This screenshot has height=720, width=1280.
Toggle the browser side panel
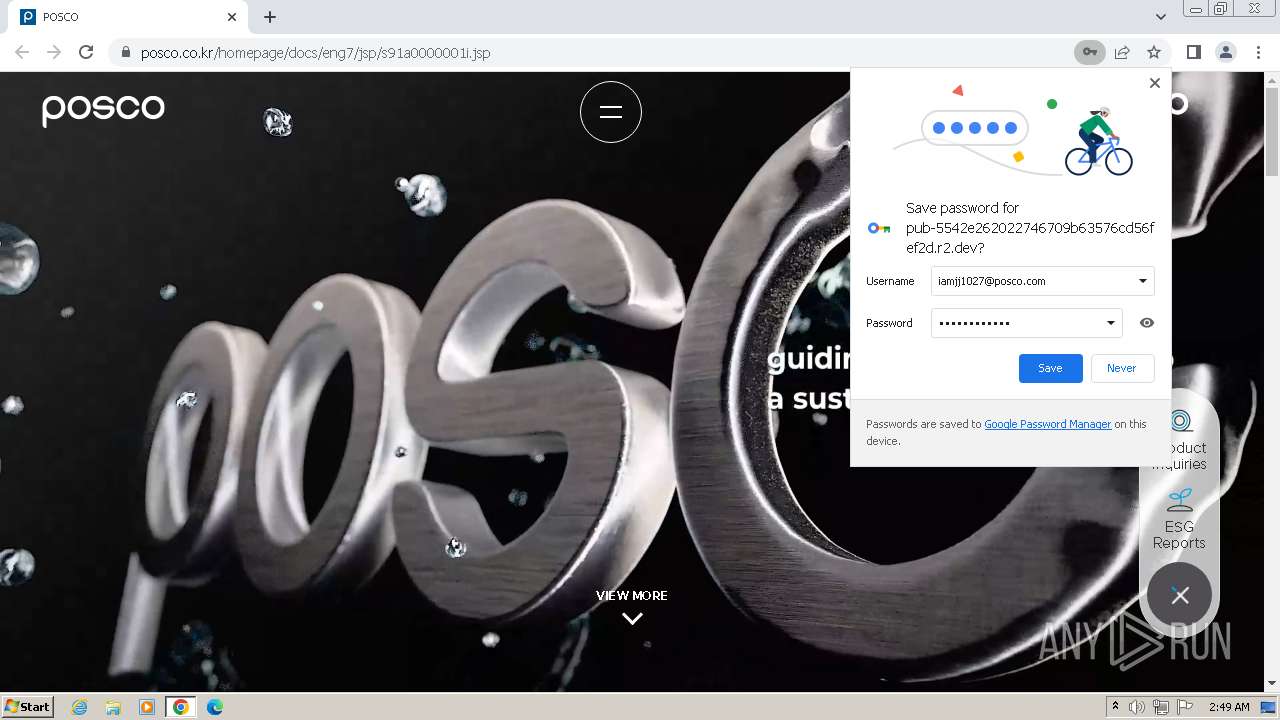pos(1193,52)
